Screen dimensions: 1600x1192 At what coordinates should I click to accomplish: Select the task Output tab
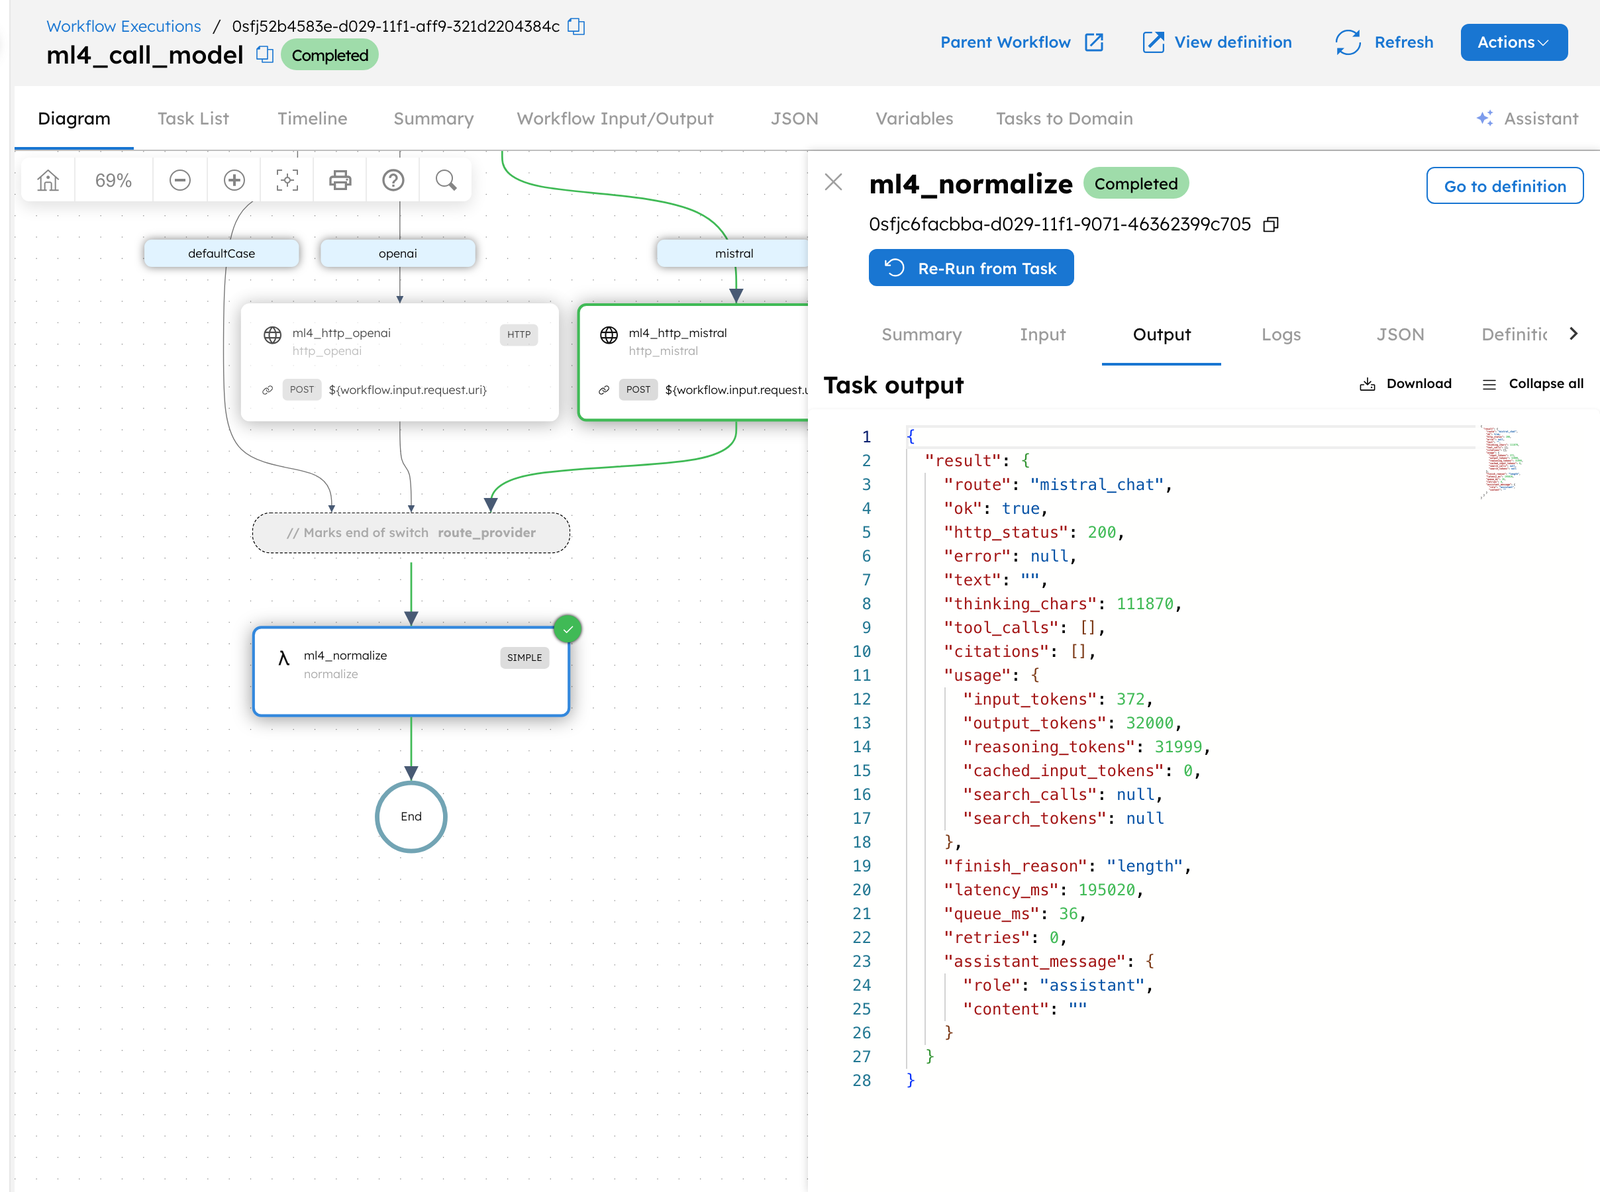click(x=1161, y=334)
